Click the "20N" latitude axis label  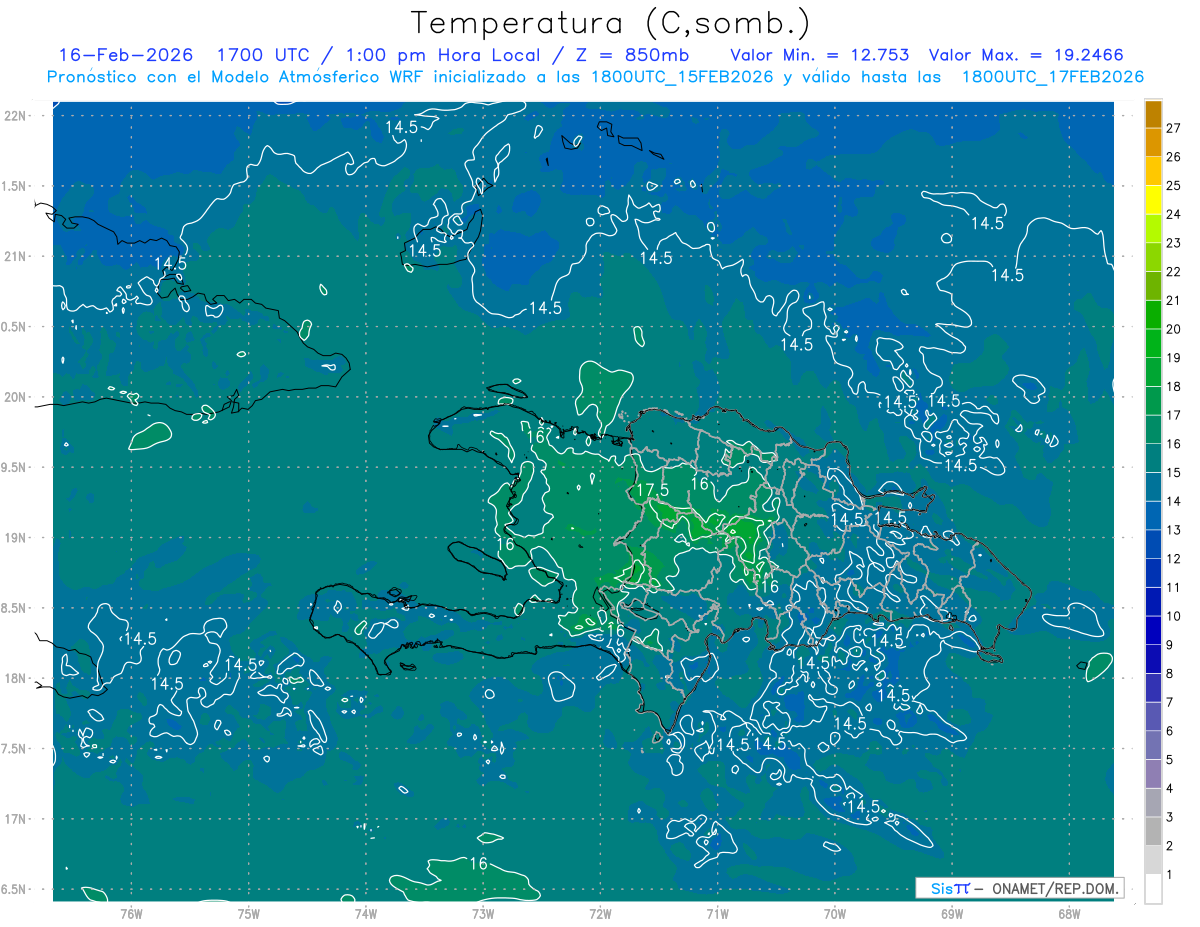[16, 397]
